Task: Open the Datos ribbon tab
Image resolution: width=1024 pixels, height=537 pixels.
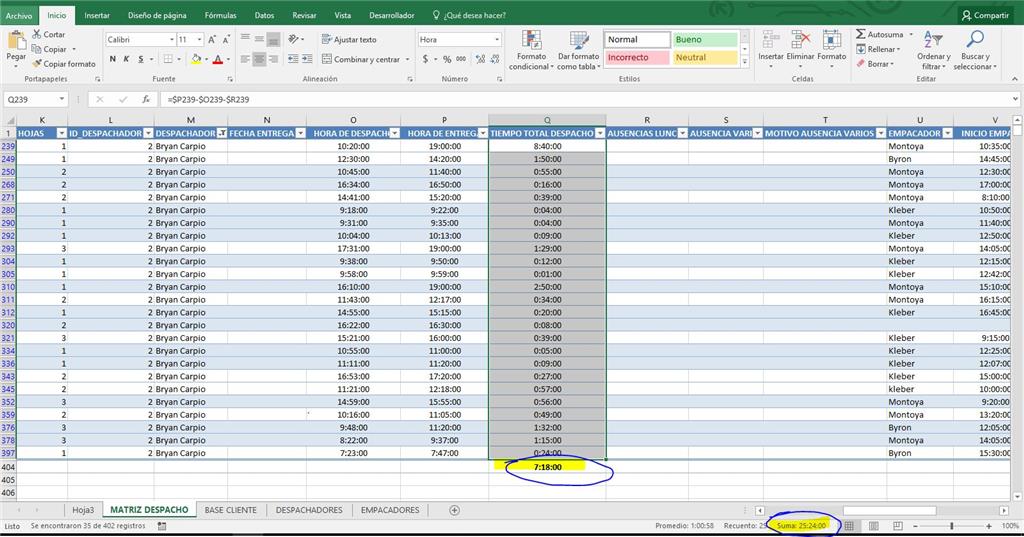Action: click(x=264, y=15)
